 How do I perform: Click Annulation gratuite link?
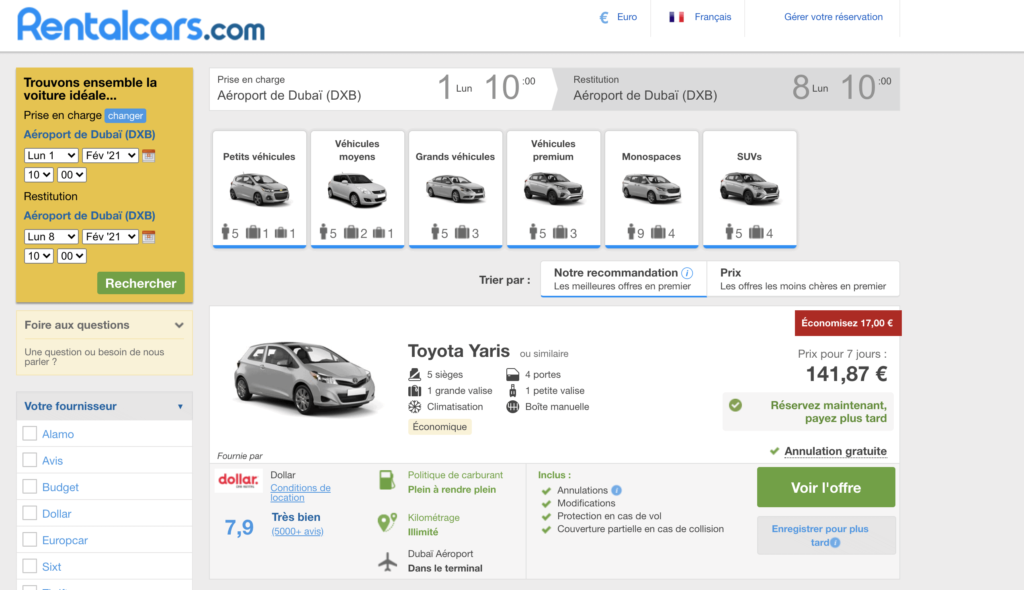point(835,451)
